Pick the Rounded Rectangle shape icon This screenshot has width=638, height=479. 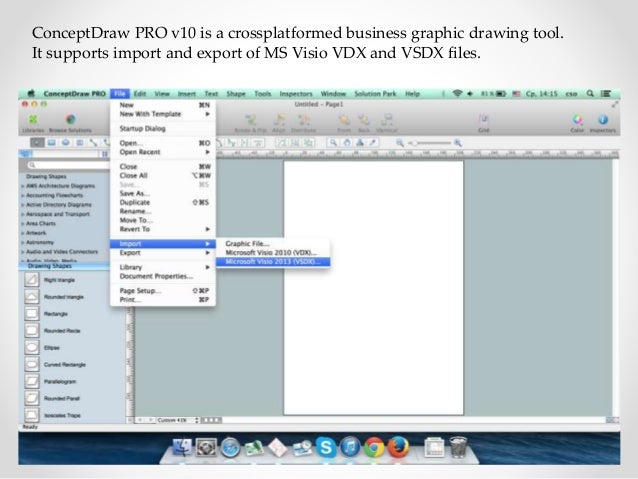[x=32, y=330]
